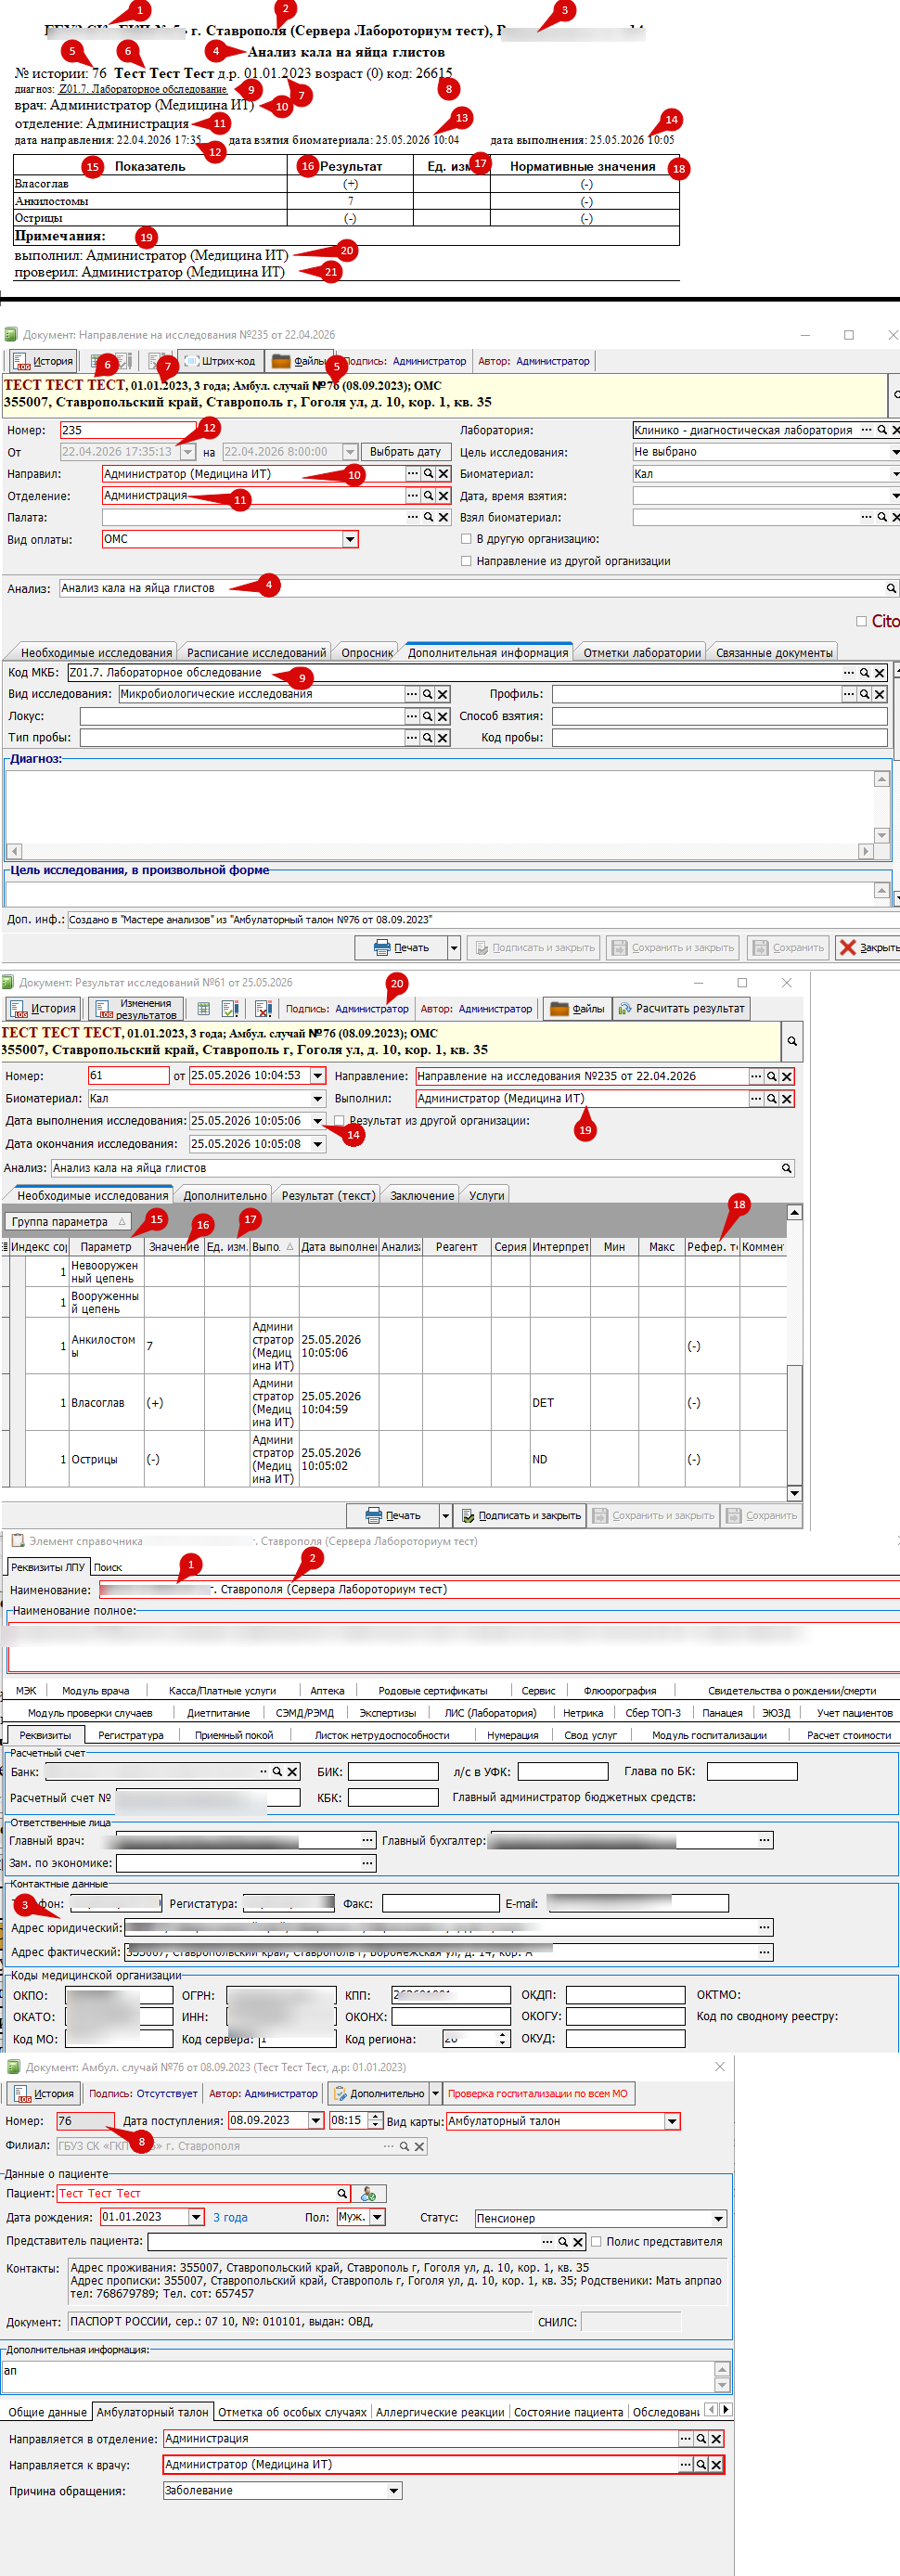The image size is (900, 2576).
Task: Expand the Вид карты dropdown
Action: (672, 2121)
